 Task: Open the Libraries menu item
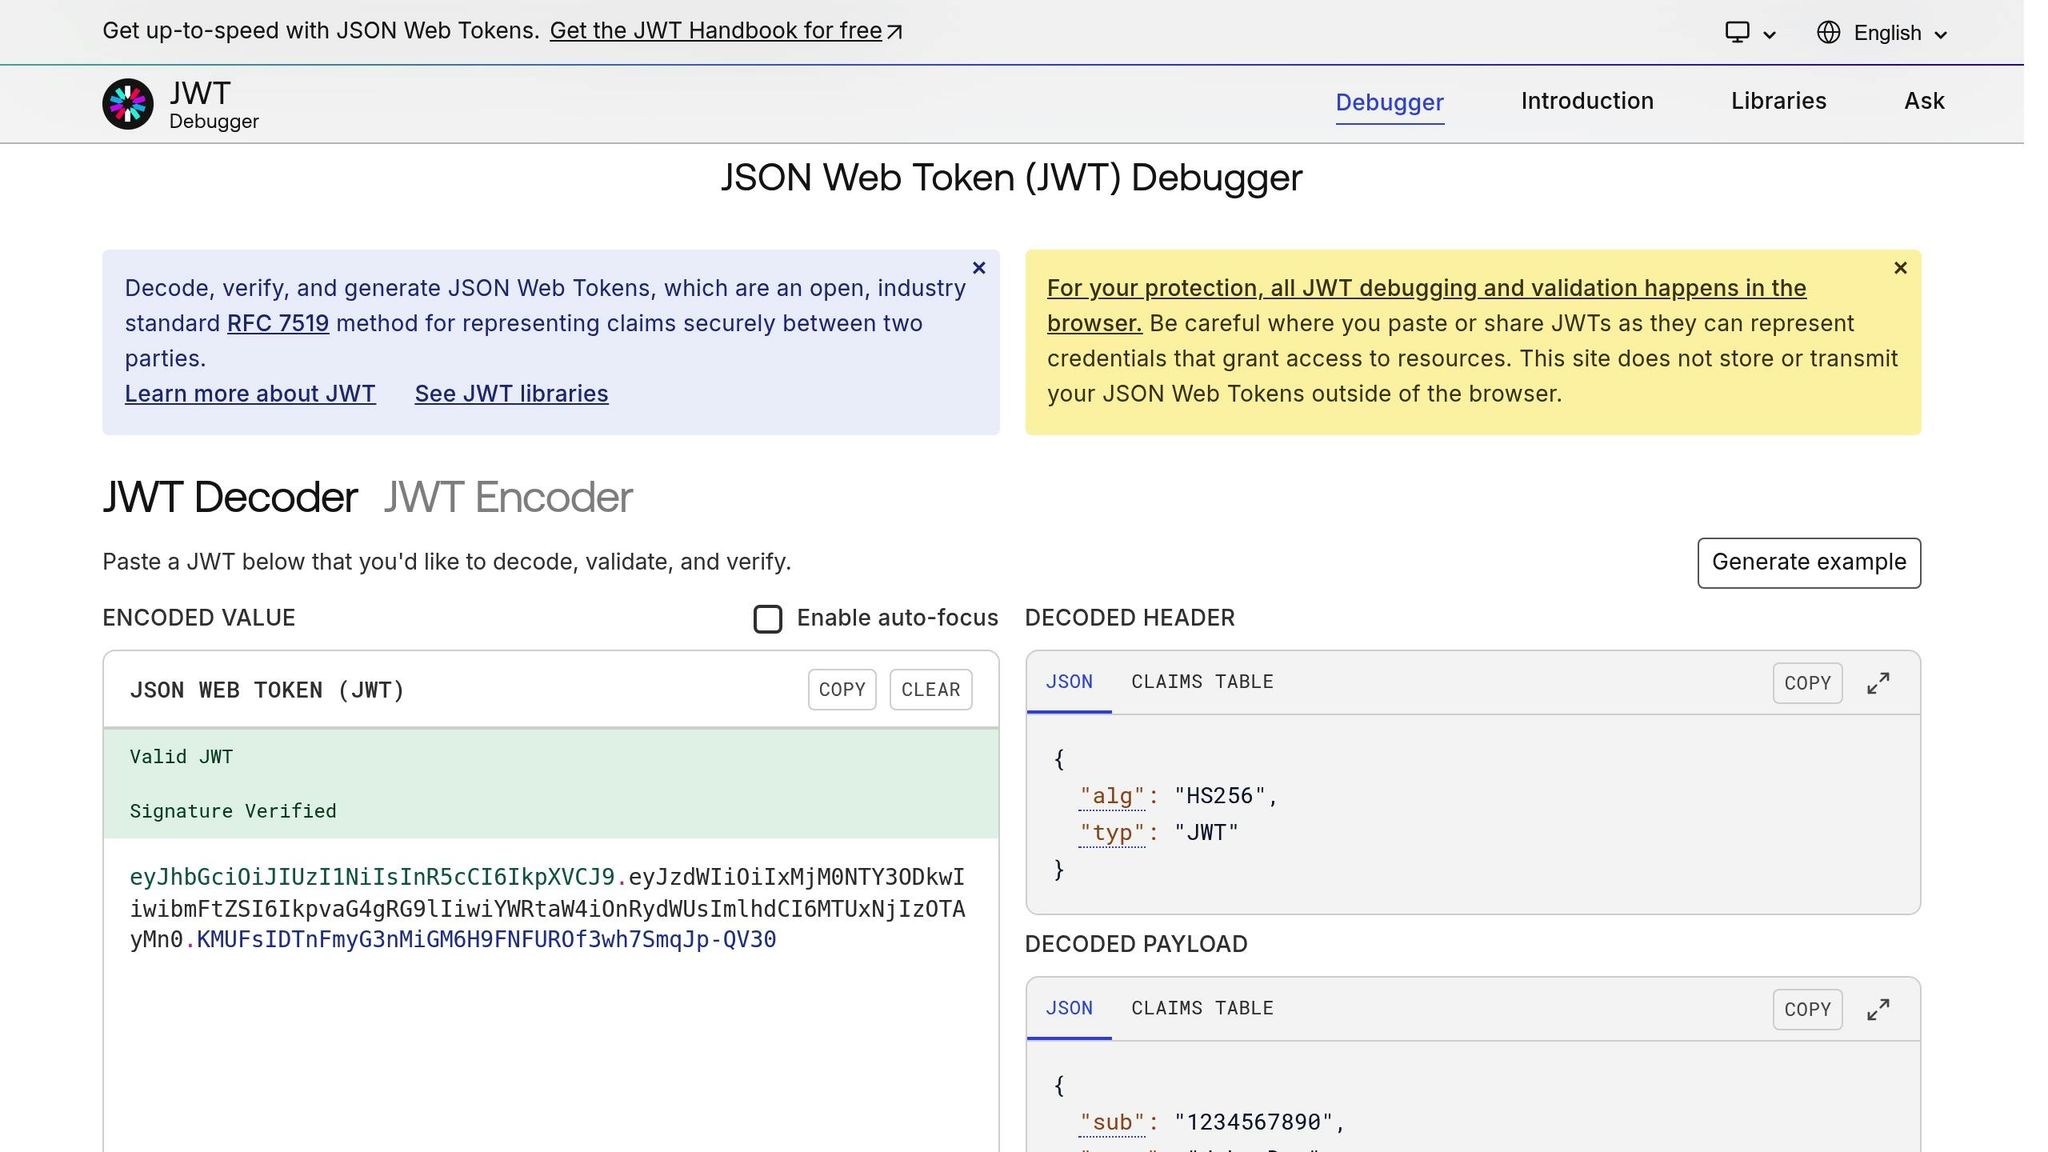click(1778, 101)
